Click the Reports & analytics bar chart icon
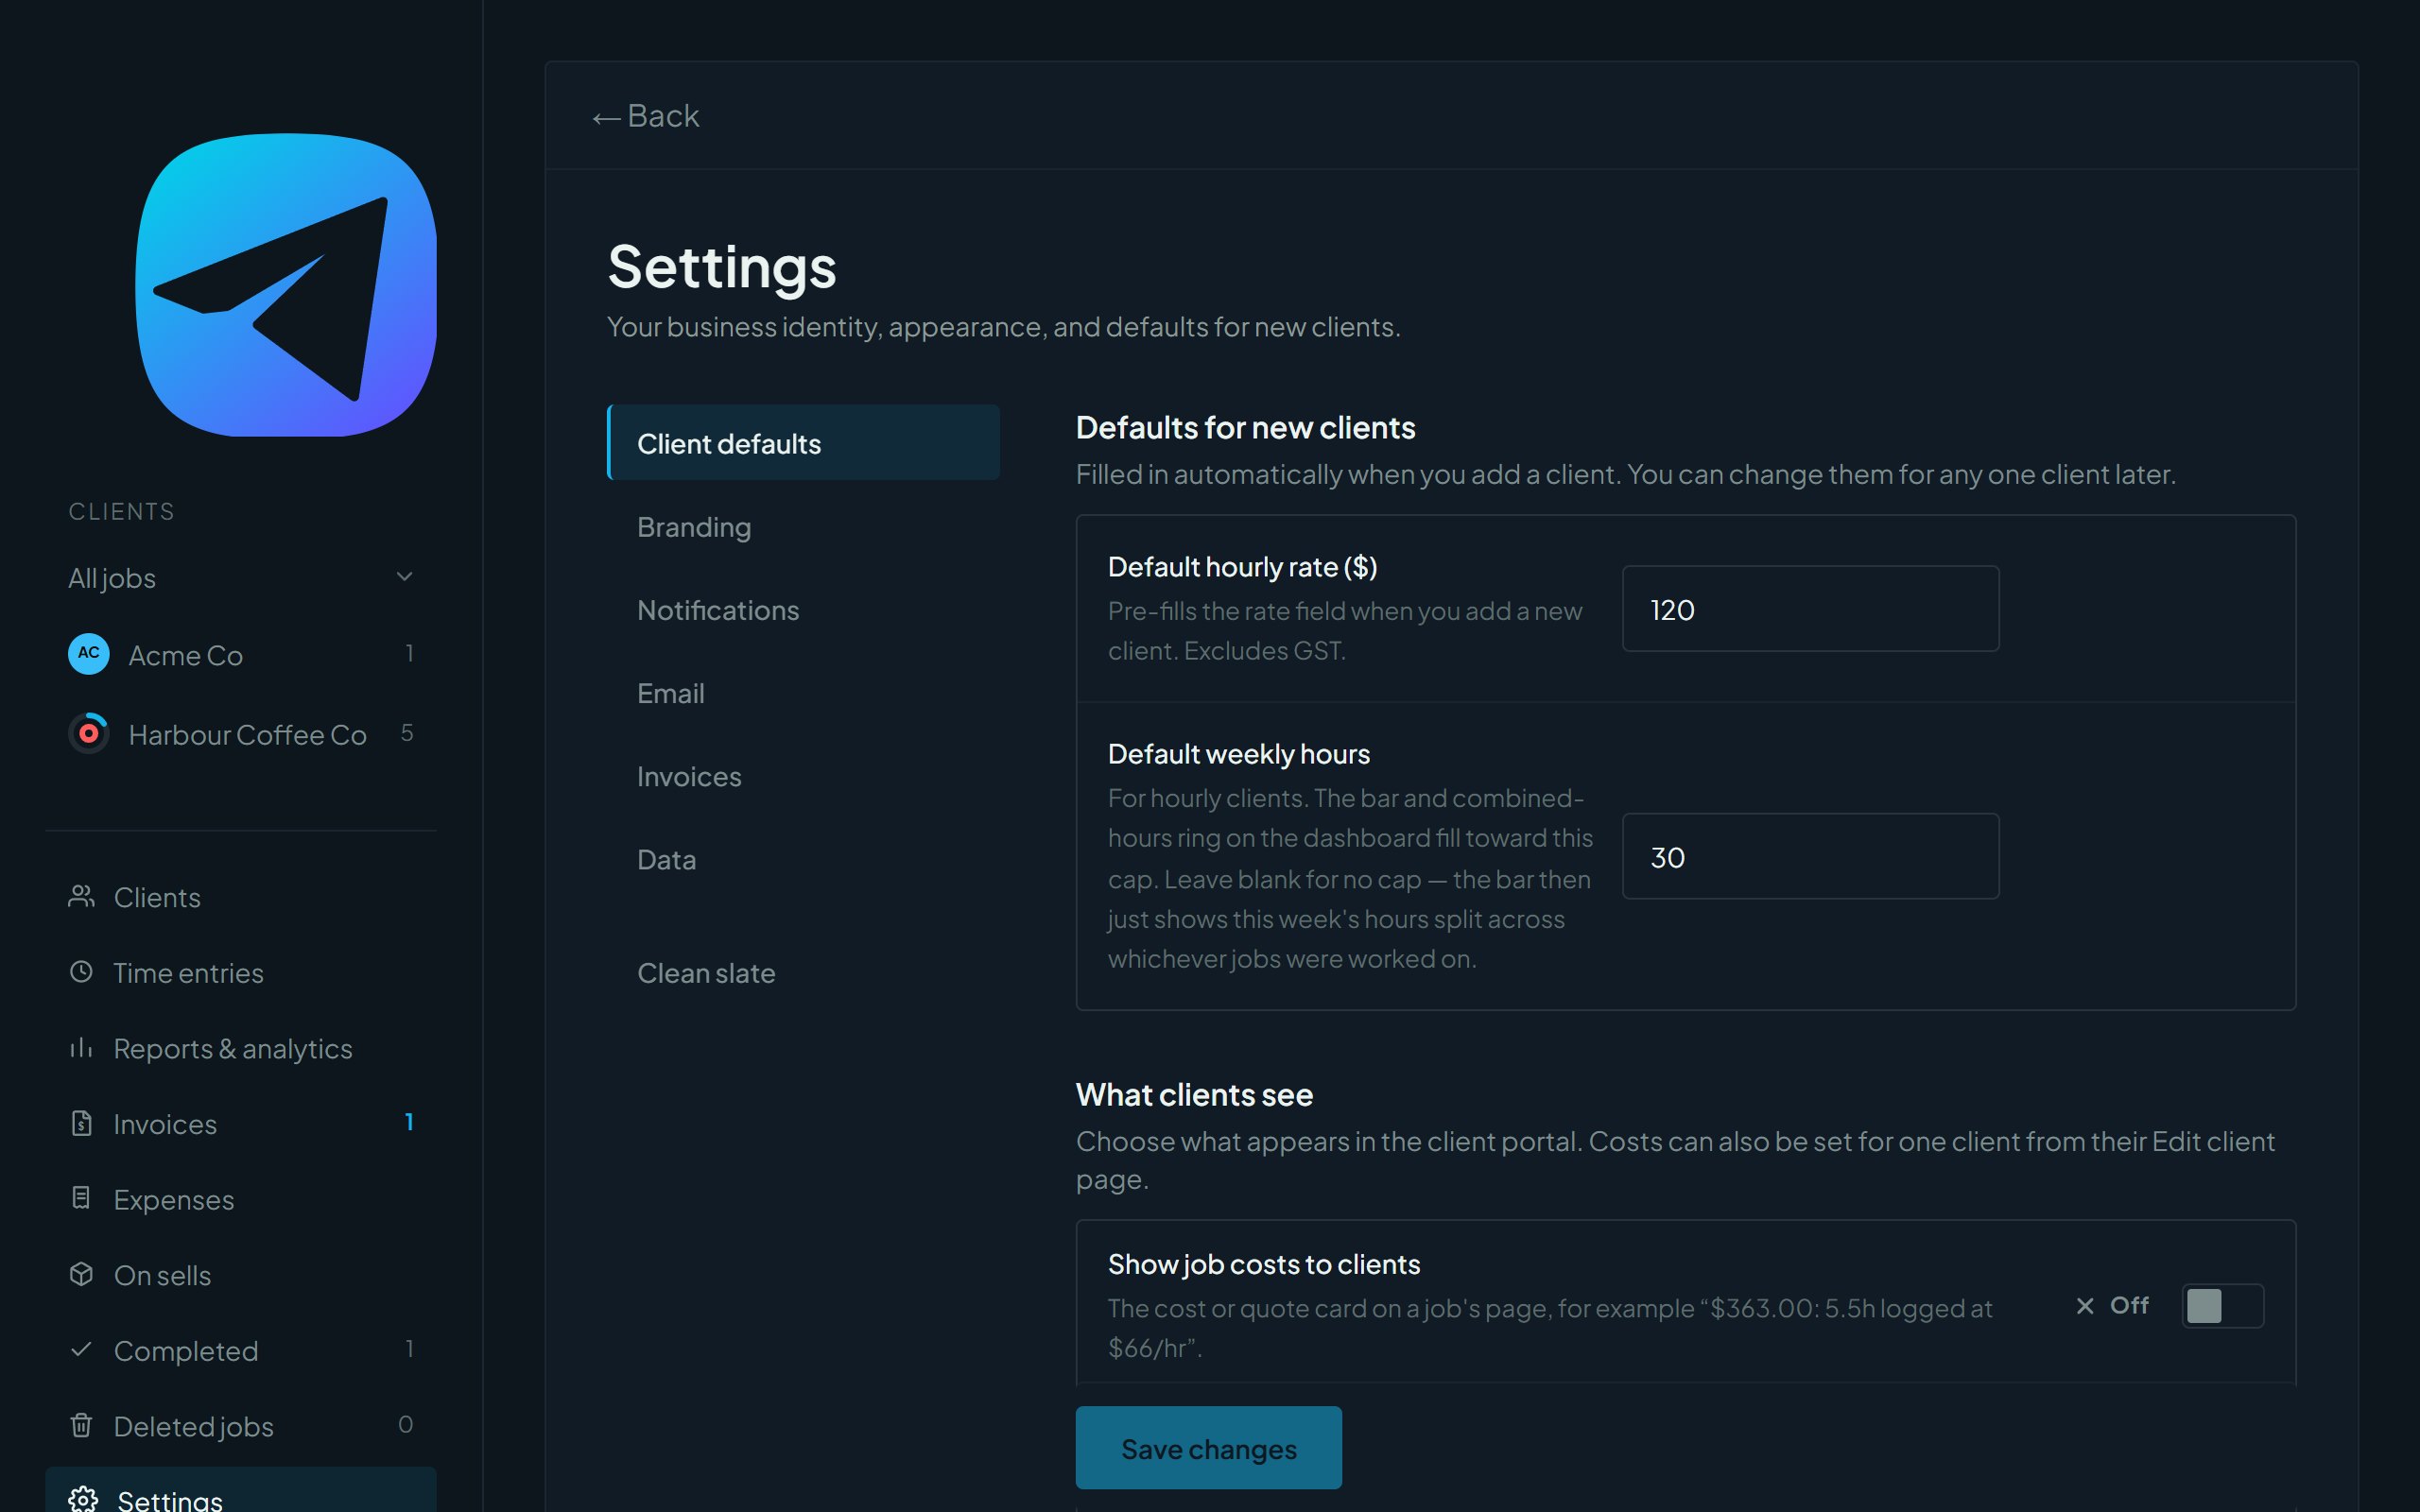 click(82, 1047)
